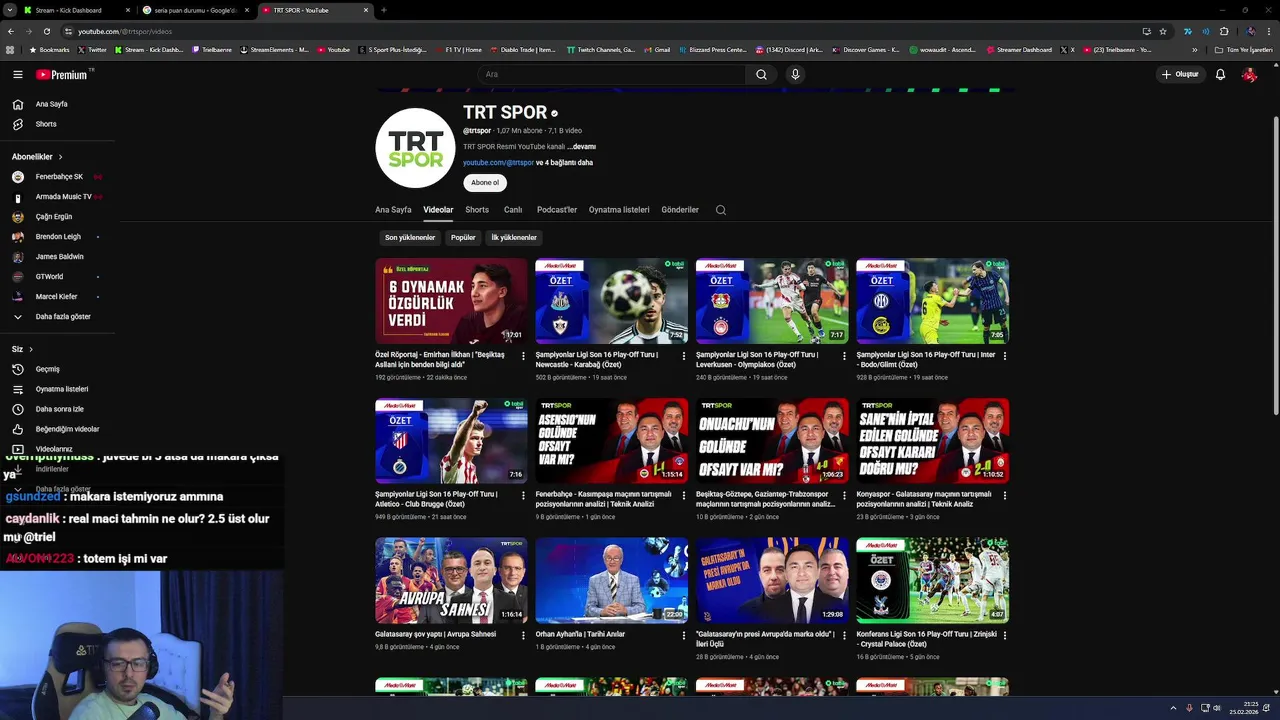Switch to seria puan durumu Google tab
Image resolution: width=1280 pixels, height=720 pixels.
coord(195,10)
